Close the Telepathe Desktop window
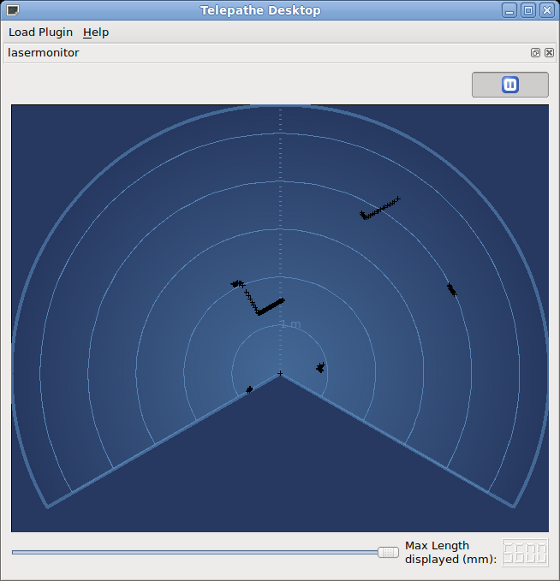This screenshot has width=560, height=581. click(x=547, y=10)
